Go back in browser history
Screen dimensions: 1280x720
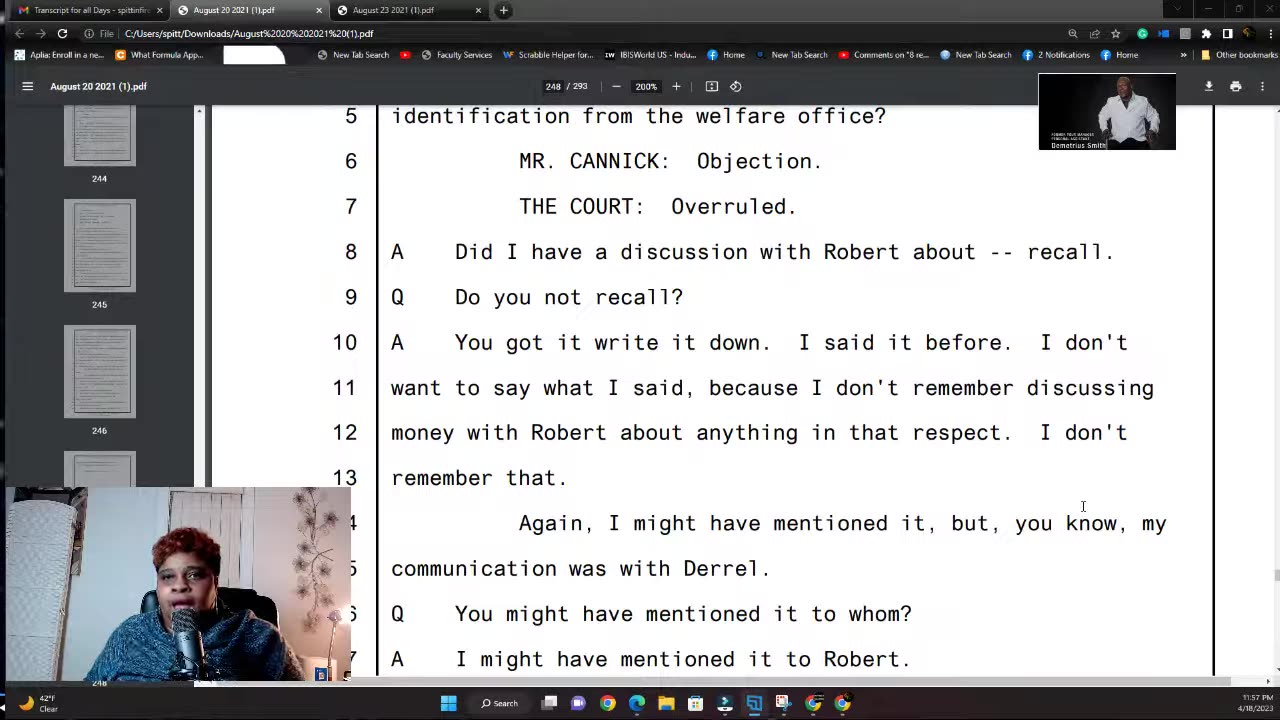pos(20,33)
